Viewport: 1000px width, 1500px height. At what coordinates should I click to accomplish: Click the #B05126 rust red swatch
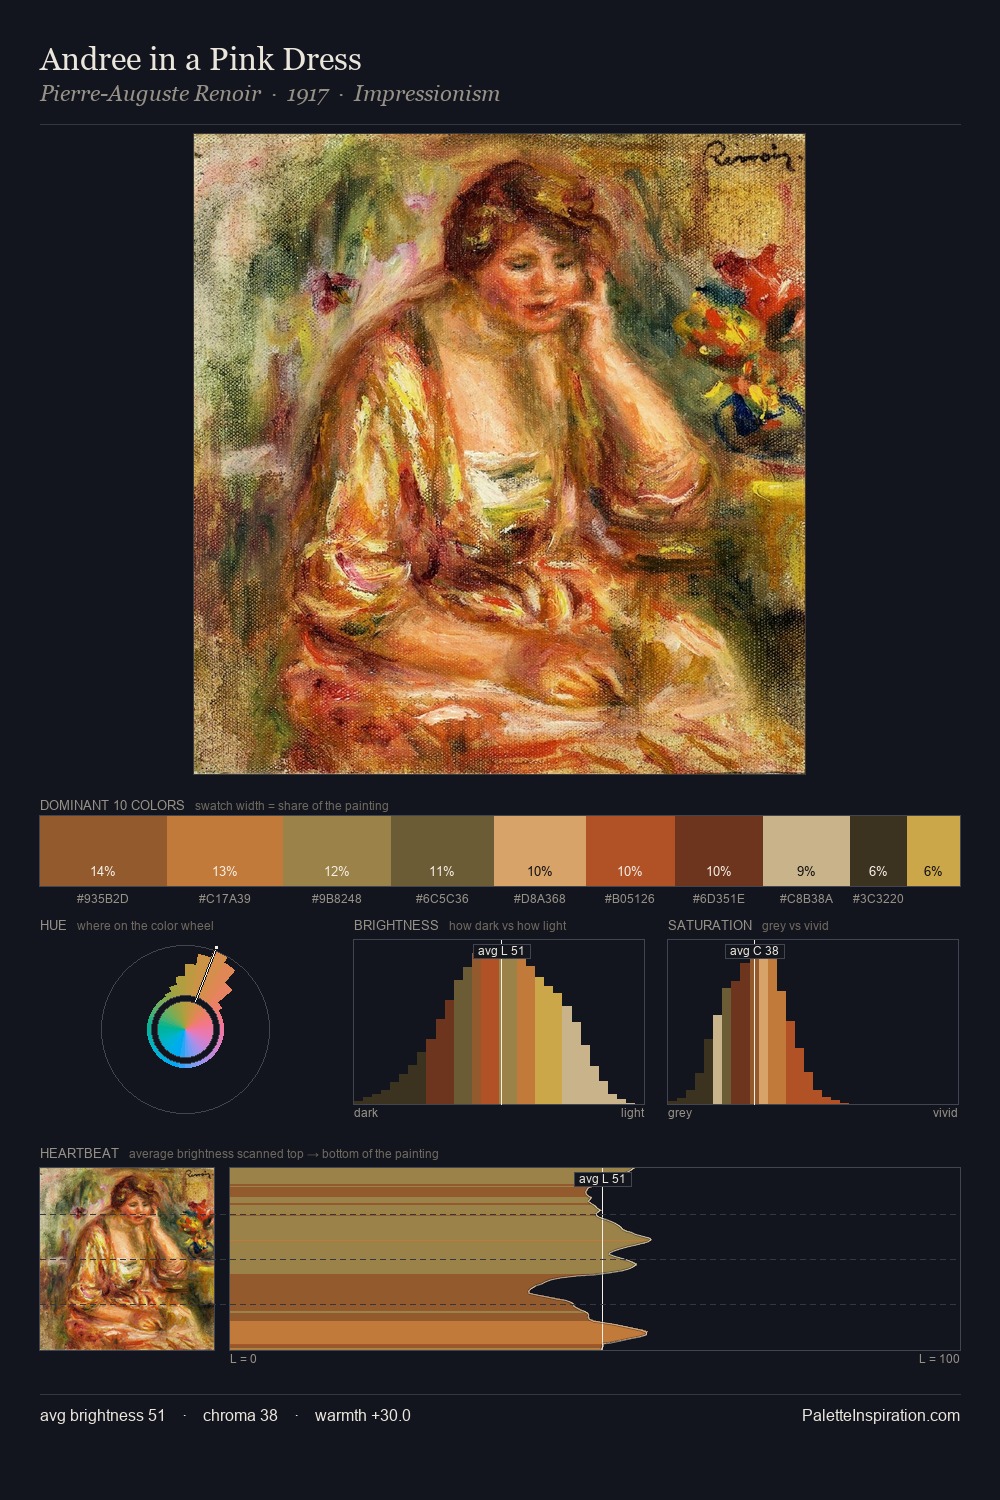coord(630,851)
